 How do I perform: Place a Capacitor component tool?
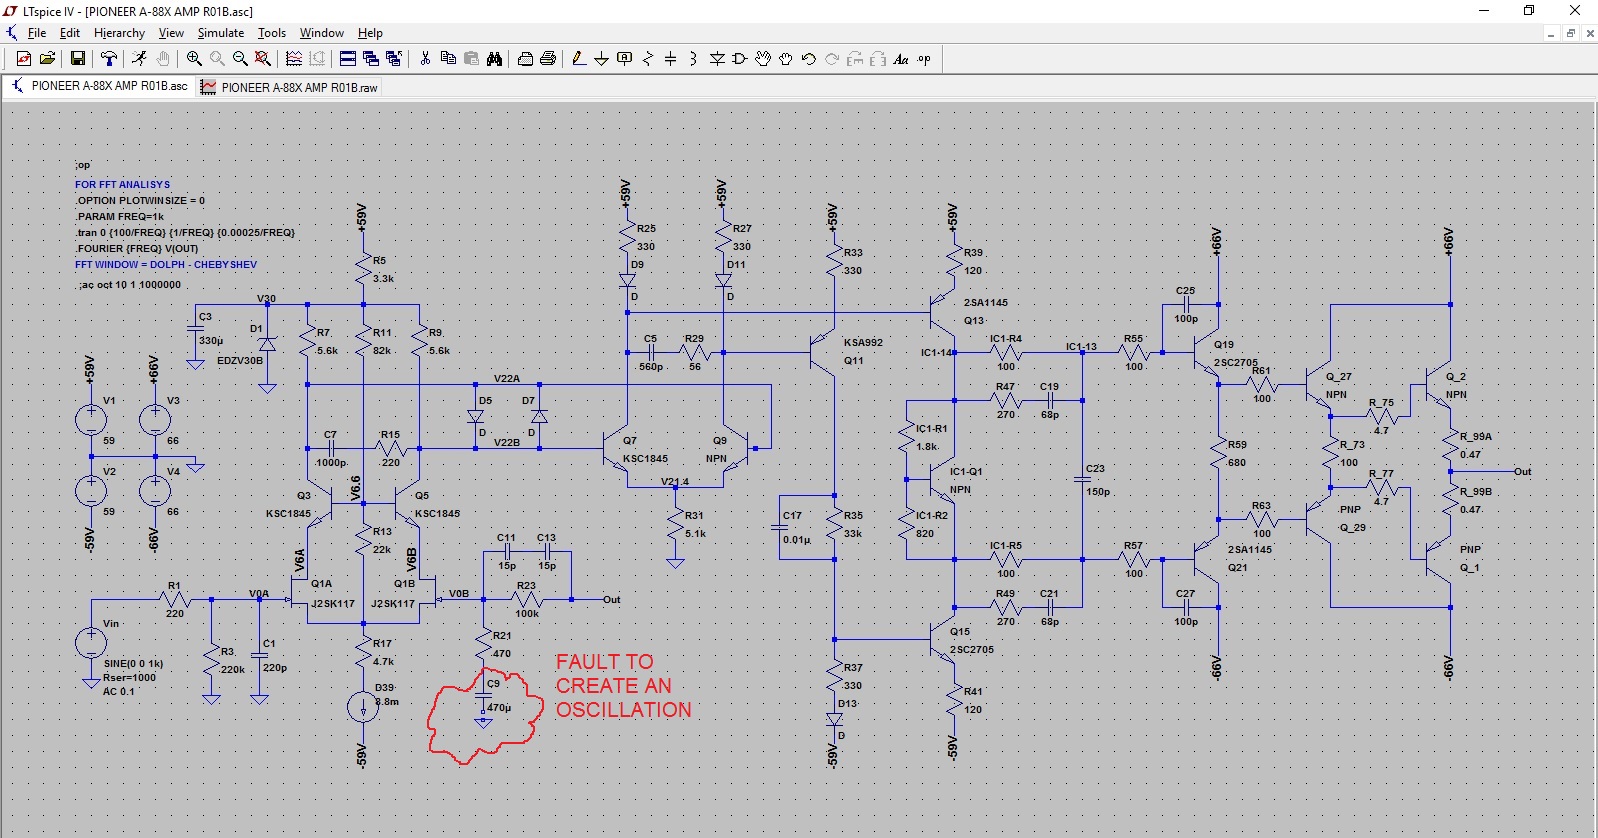(x=671, y=59)
